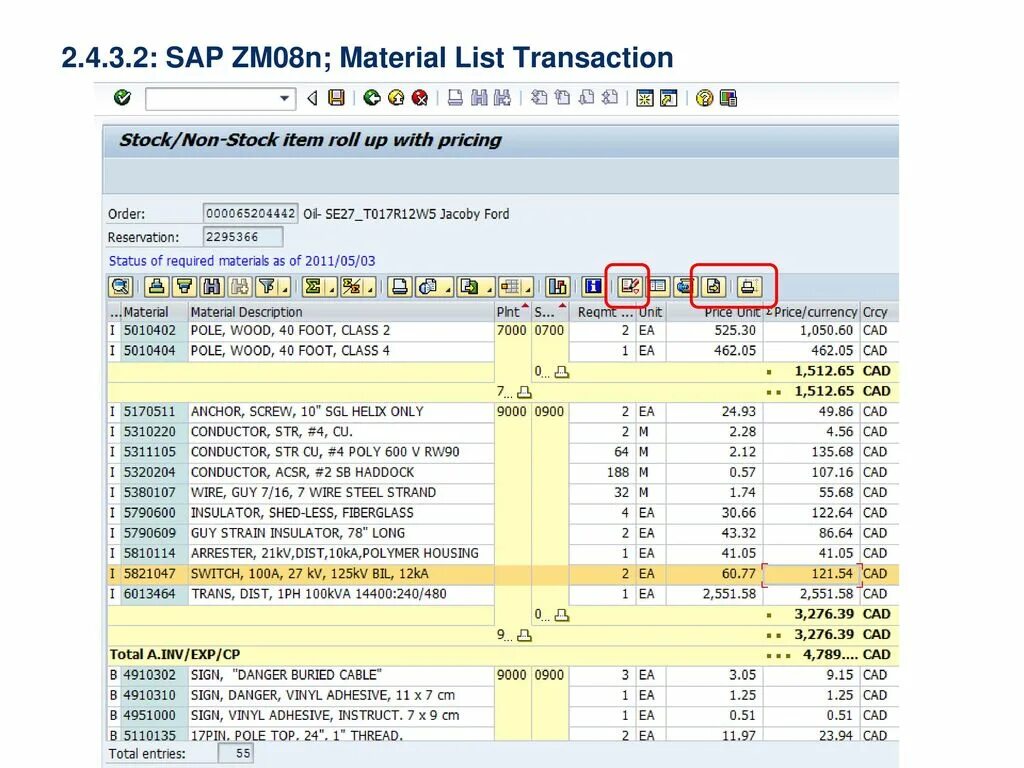
Task: Click the Print icon in grid toolbar
Action: pos(400,287)
